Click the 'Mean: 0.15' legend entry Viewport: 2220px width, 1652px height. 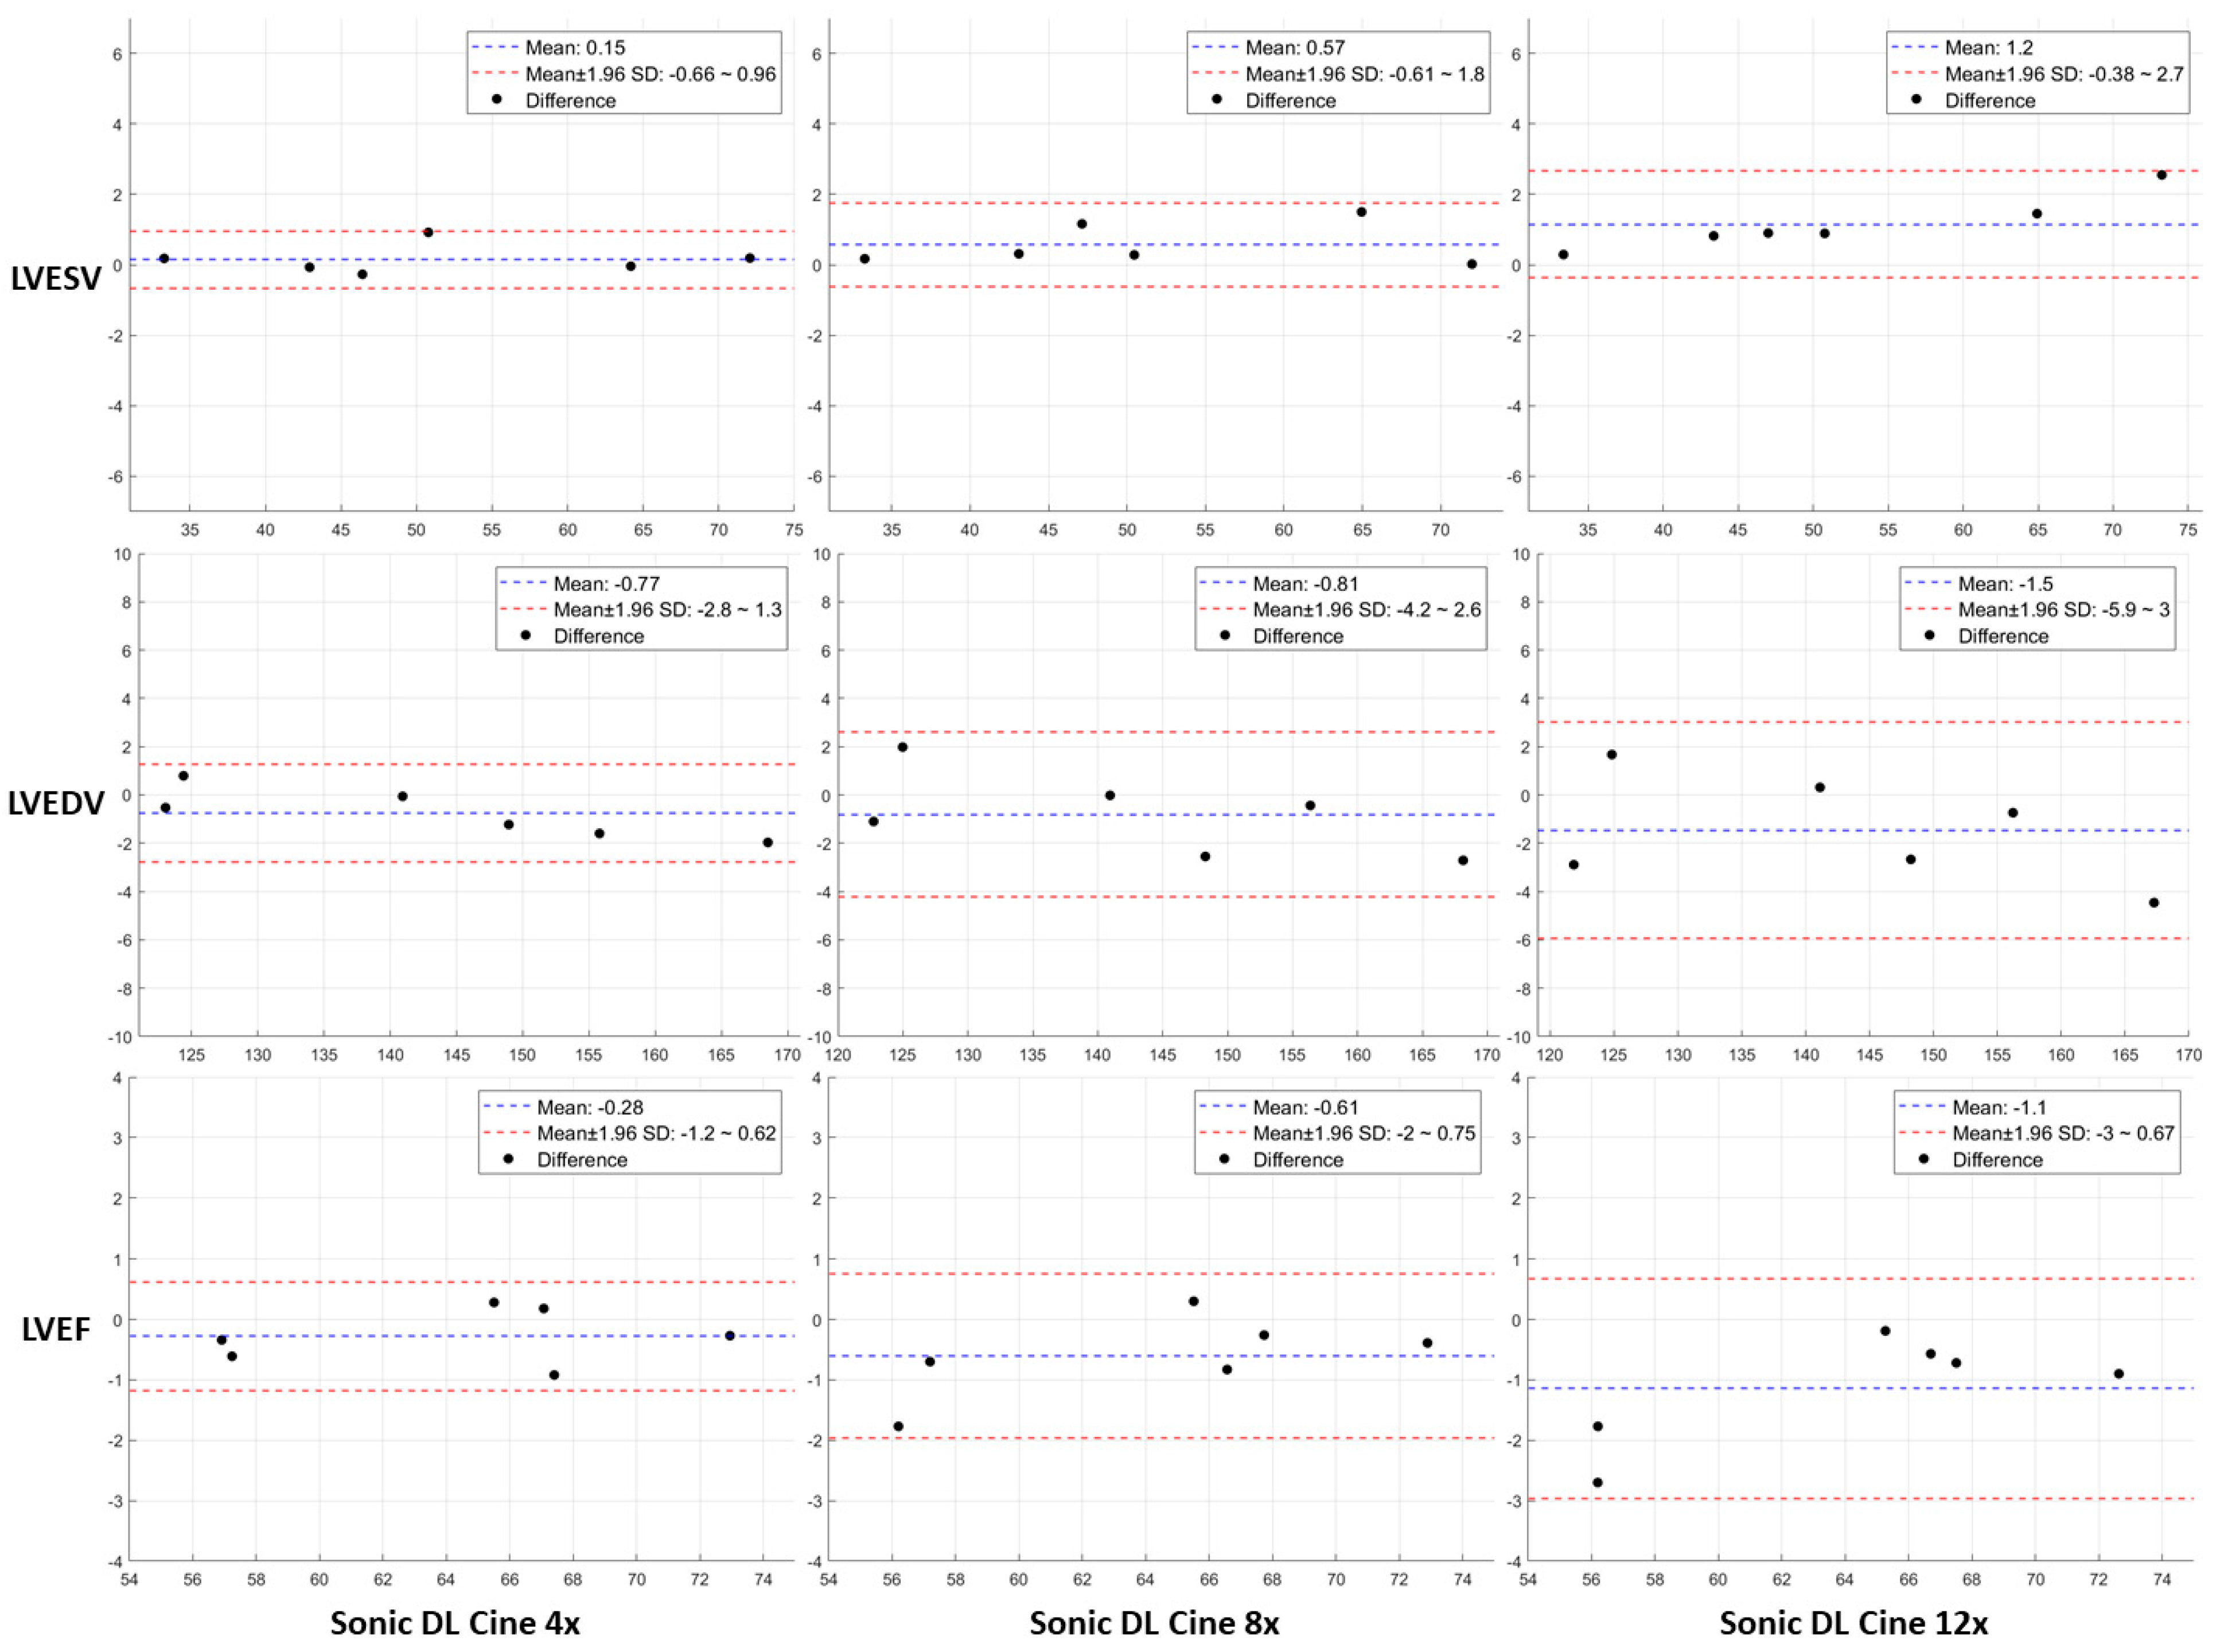click(x=575, y=48)
